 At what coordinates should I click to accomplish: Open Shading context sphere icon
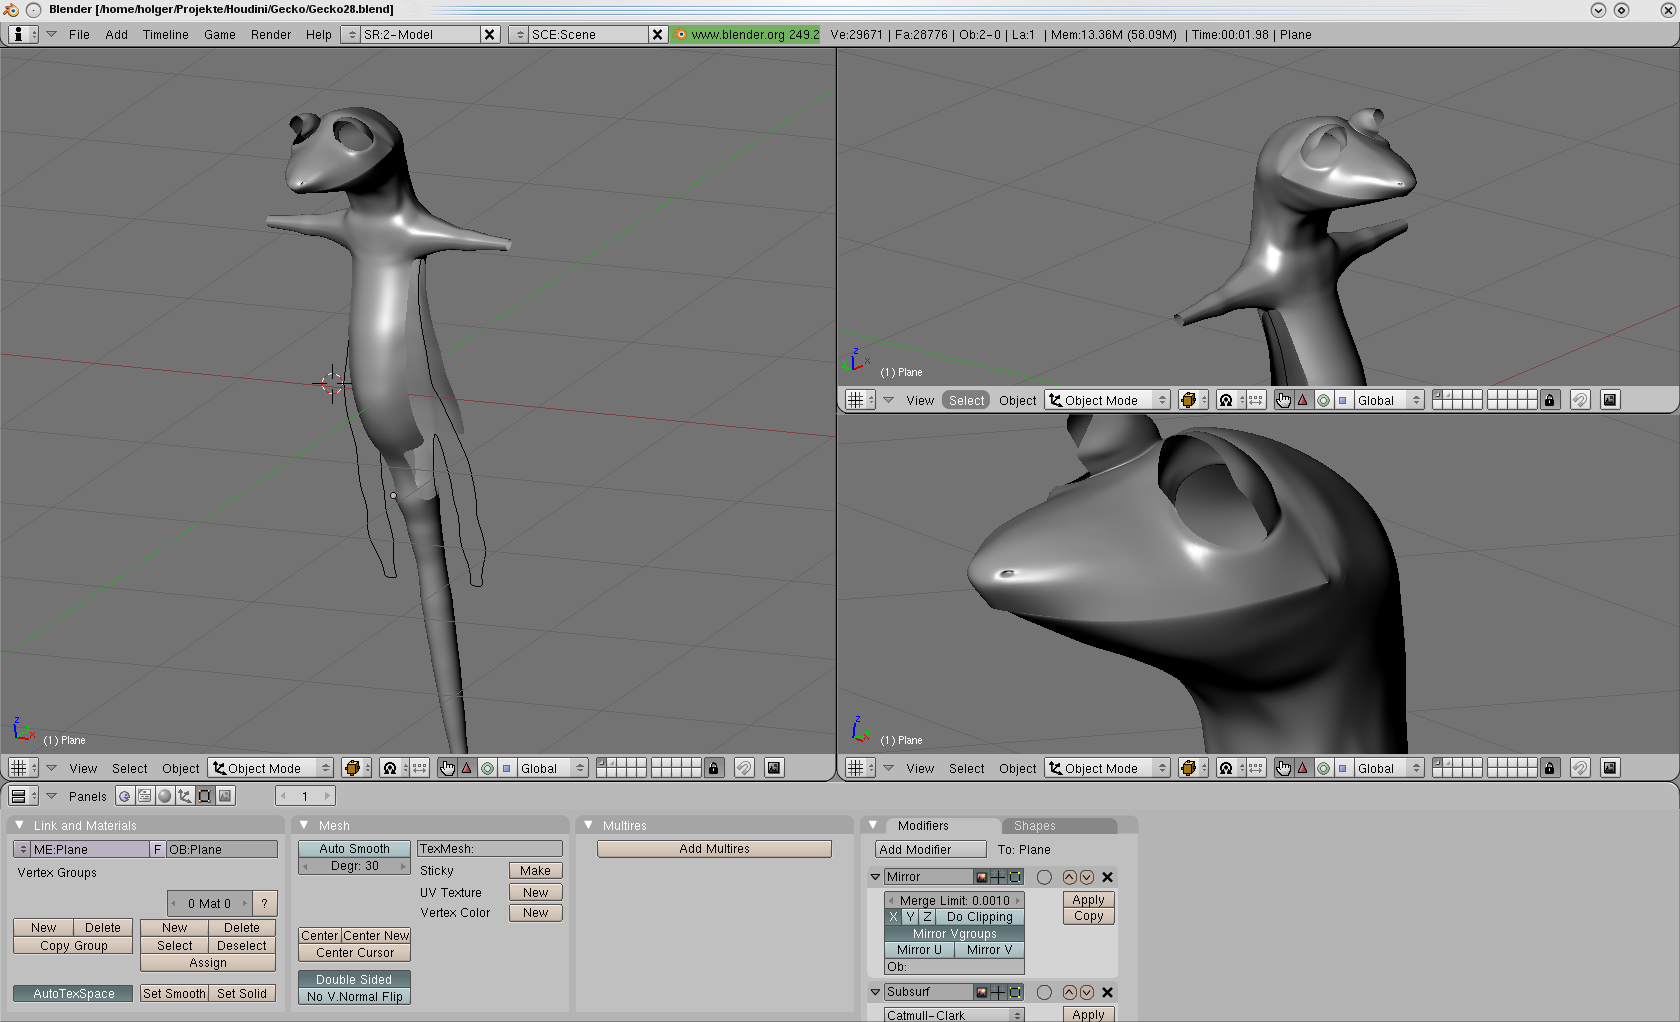coord(164,796)
